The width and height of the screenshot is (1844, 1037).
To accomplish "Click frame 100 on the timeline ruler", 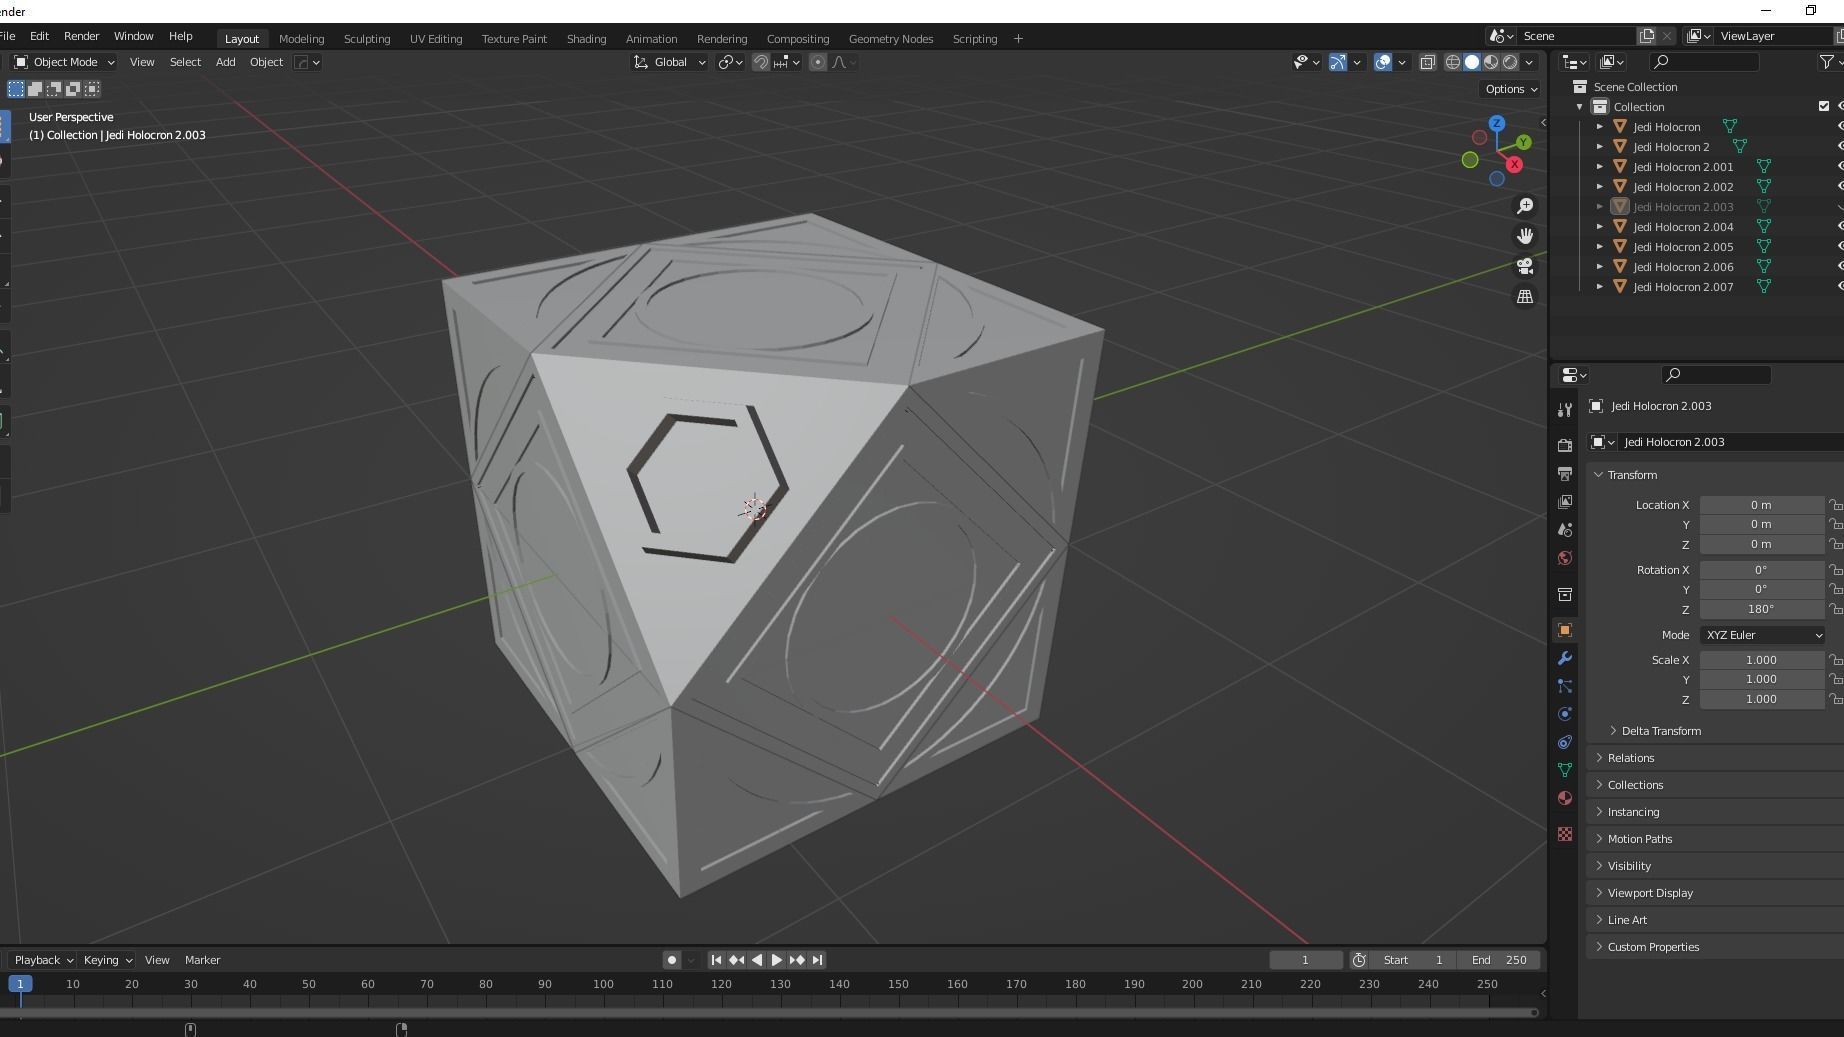I will pos(603,984).
